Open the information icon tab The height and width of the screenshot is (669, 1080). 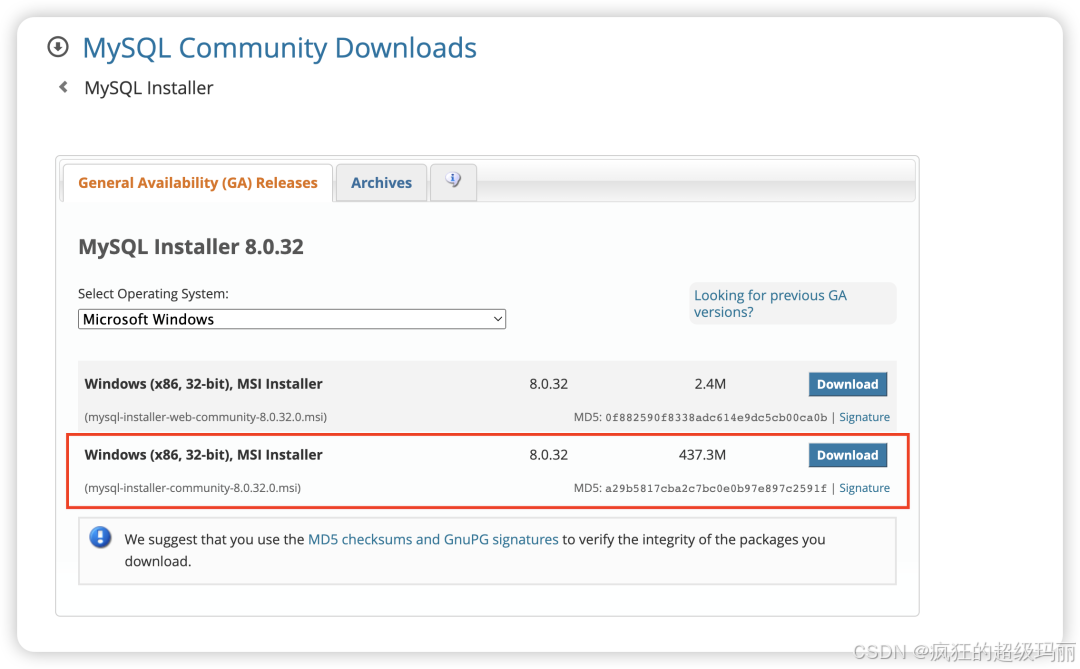pyautogui.click(x=453, y=181)
